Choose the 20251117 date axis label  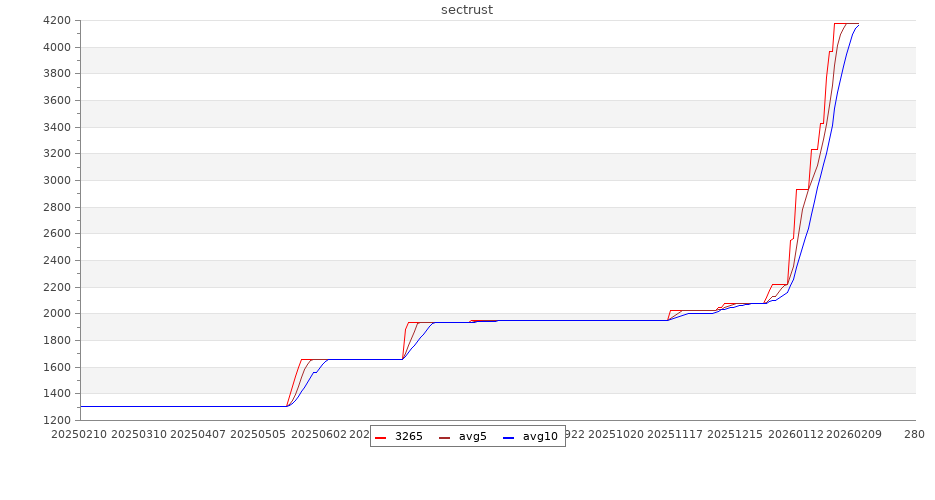click(676, 434)
